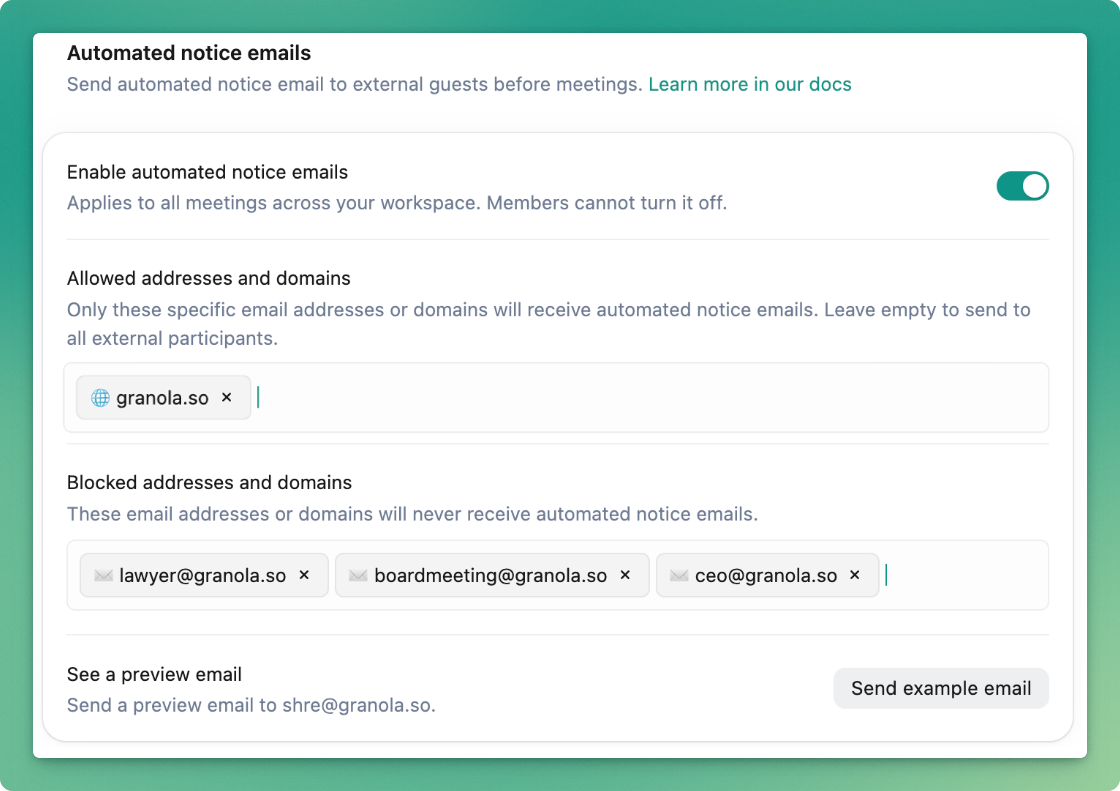Select the granola.so domain chip label
1120x791 pixels.
(162, 398)
